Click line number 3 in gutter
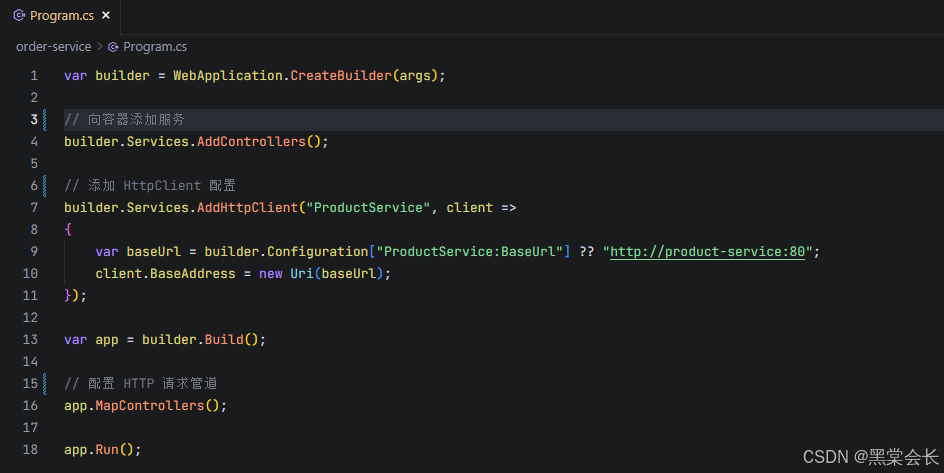The width and height of the screenshot is (944, 473). pos(34,120)
